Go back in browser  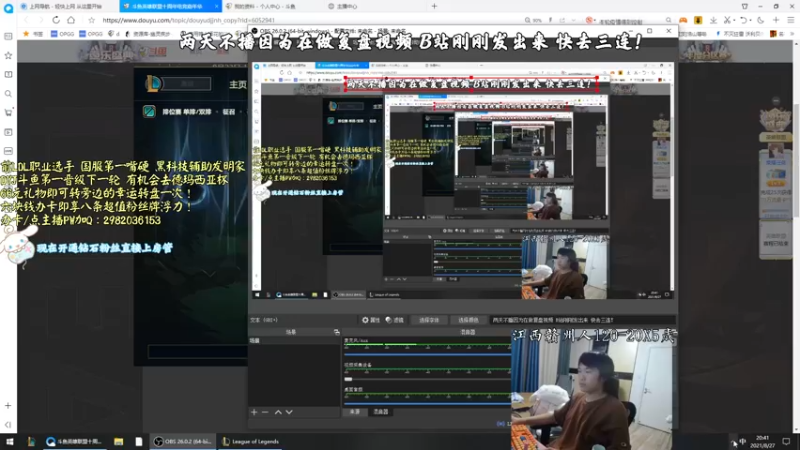26,20
